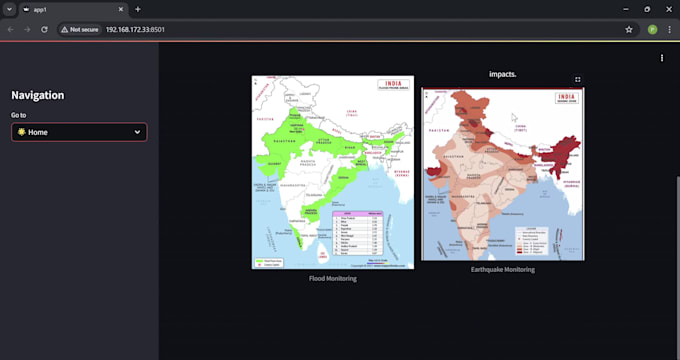
Task: Open the Chrome profile avatar
Action: (x=653, y=29)
